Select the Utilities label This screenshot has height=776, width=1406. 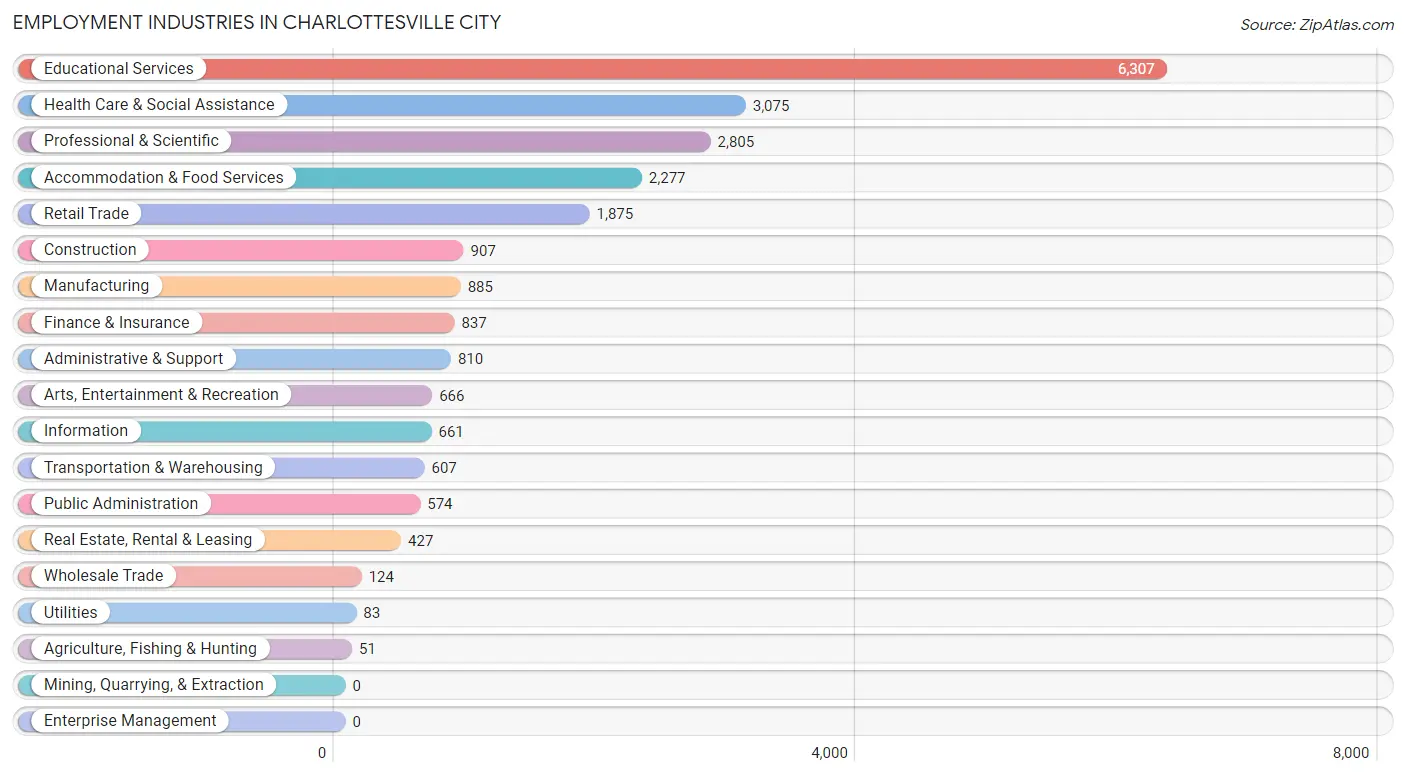tap(71, 612)
